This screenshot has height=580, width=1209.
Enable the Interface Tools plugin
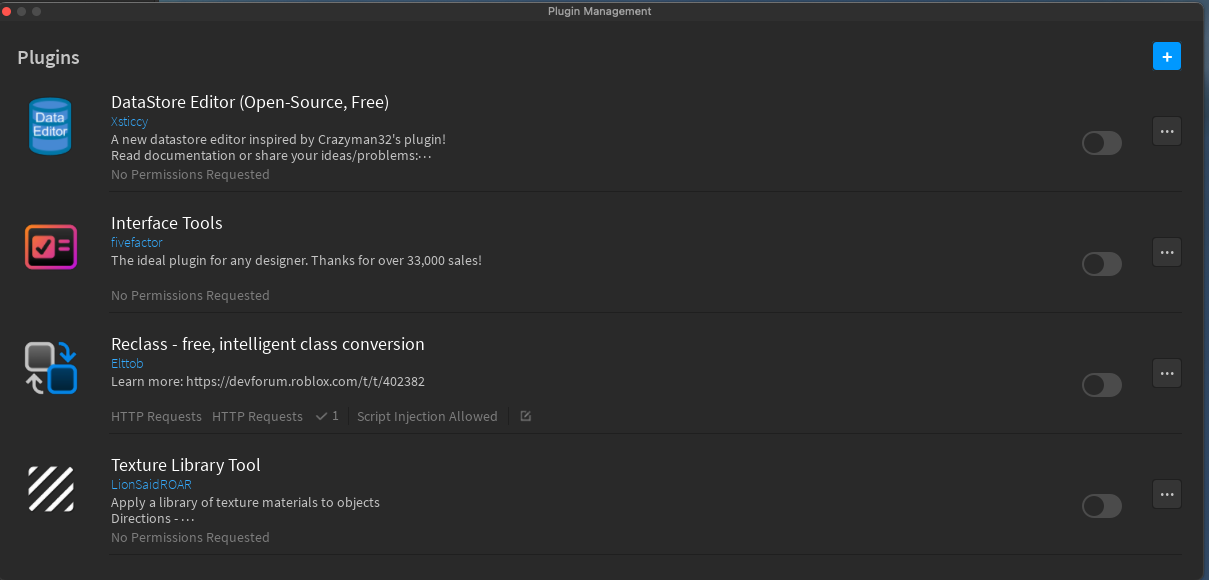click(x=1101, y=264)
